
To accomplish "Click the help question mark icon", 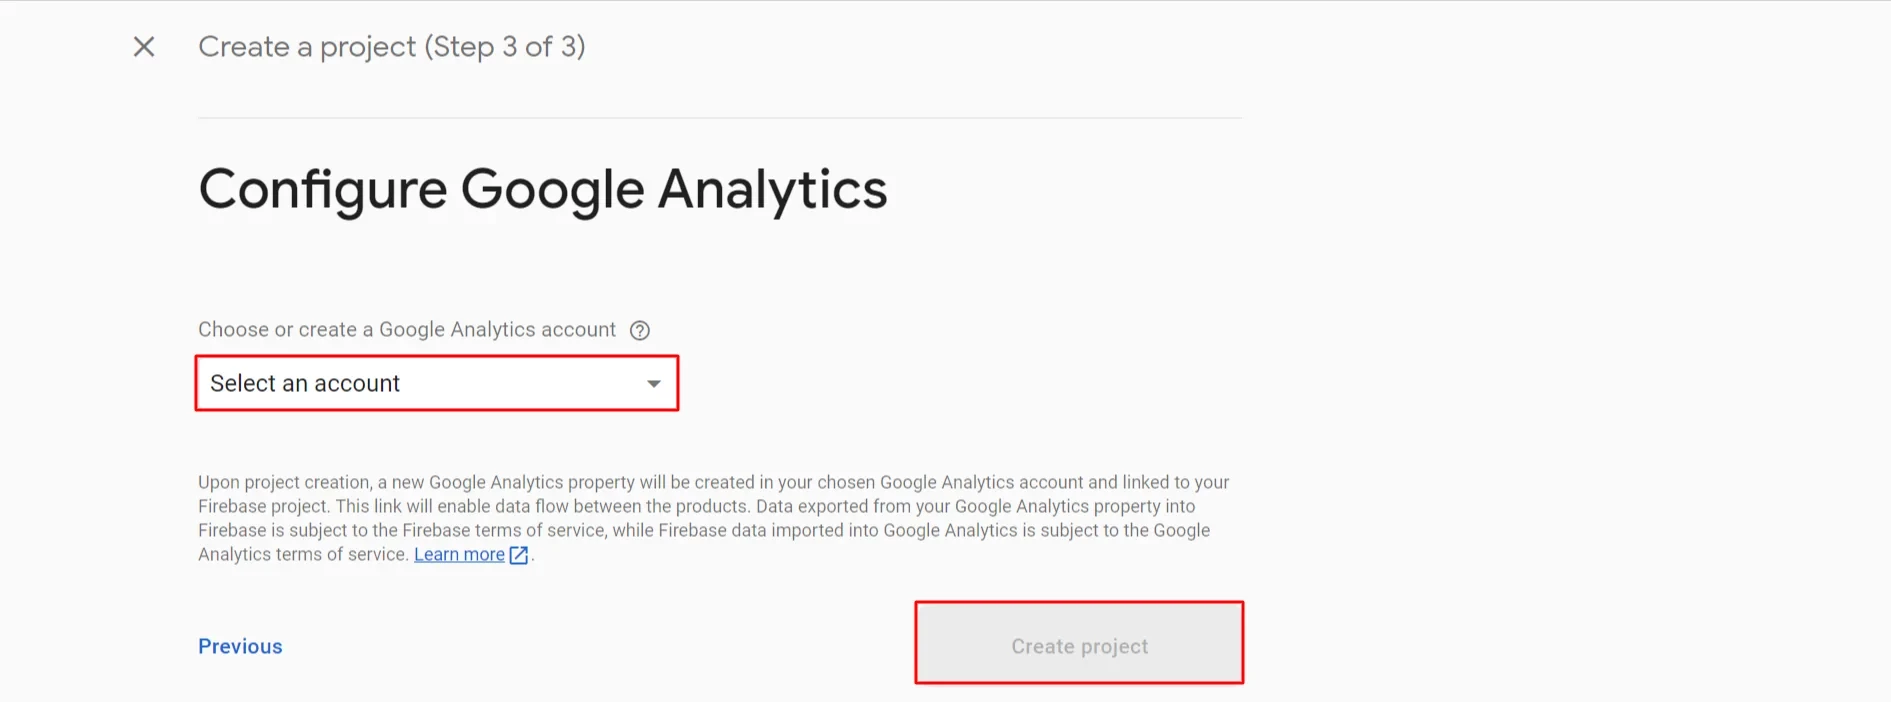I will (640, 330).
